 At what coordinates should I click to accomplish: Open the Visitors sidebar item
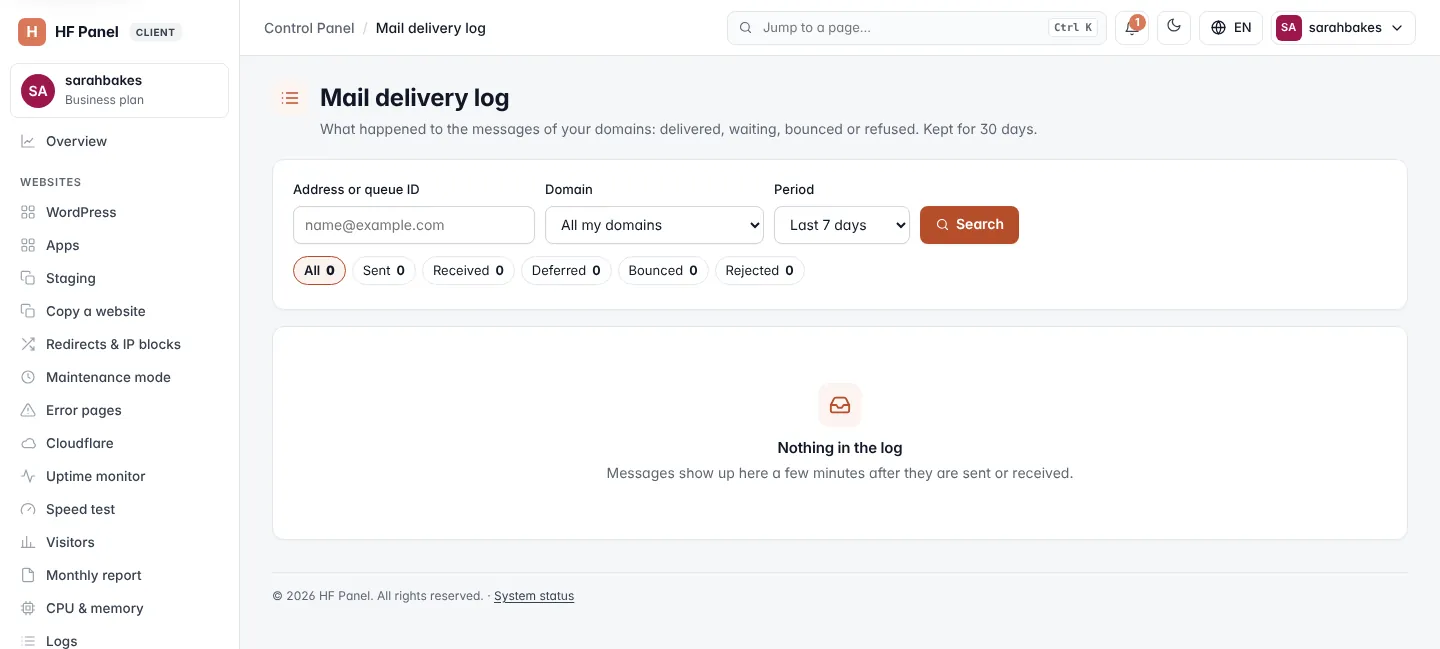pos(120,542)
